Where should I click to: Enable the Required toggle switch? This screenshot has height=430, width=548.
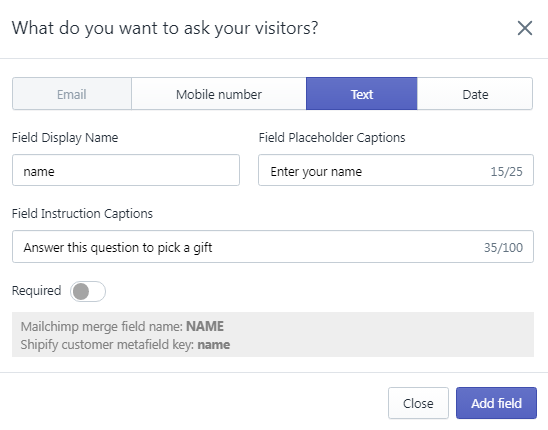(x=88, y=291)
